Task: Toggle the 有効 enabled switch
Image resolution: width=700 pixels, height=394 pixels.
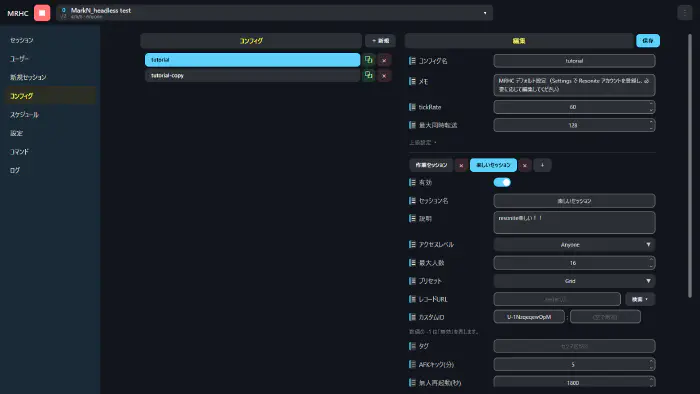Action: coord(502,182)
